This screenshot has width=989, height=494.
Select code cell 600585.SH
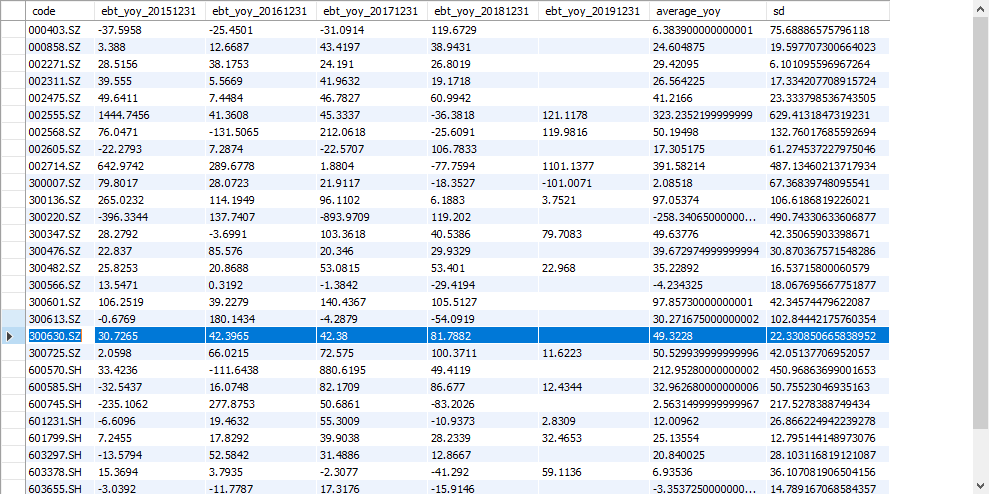click(61, 387)
